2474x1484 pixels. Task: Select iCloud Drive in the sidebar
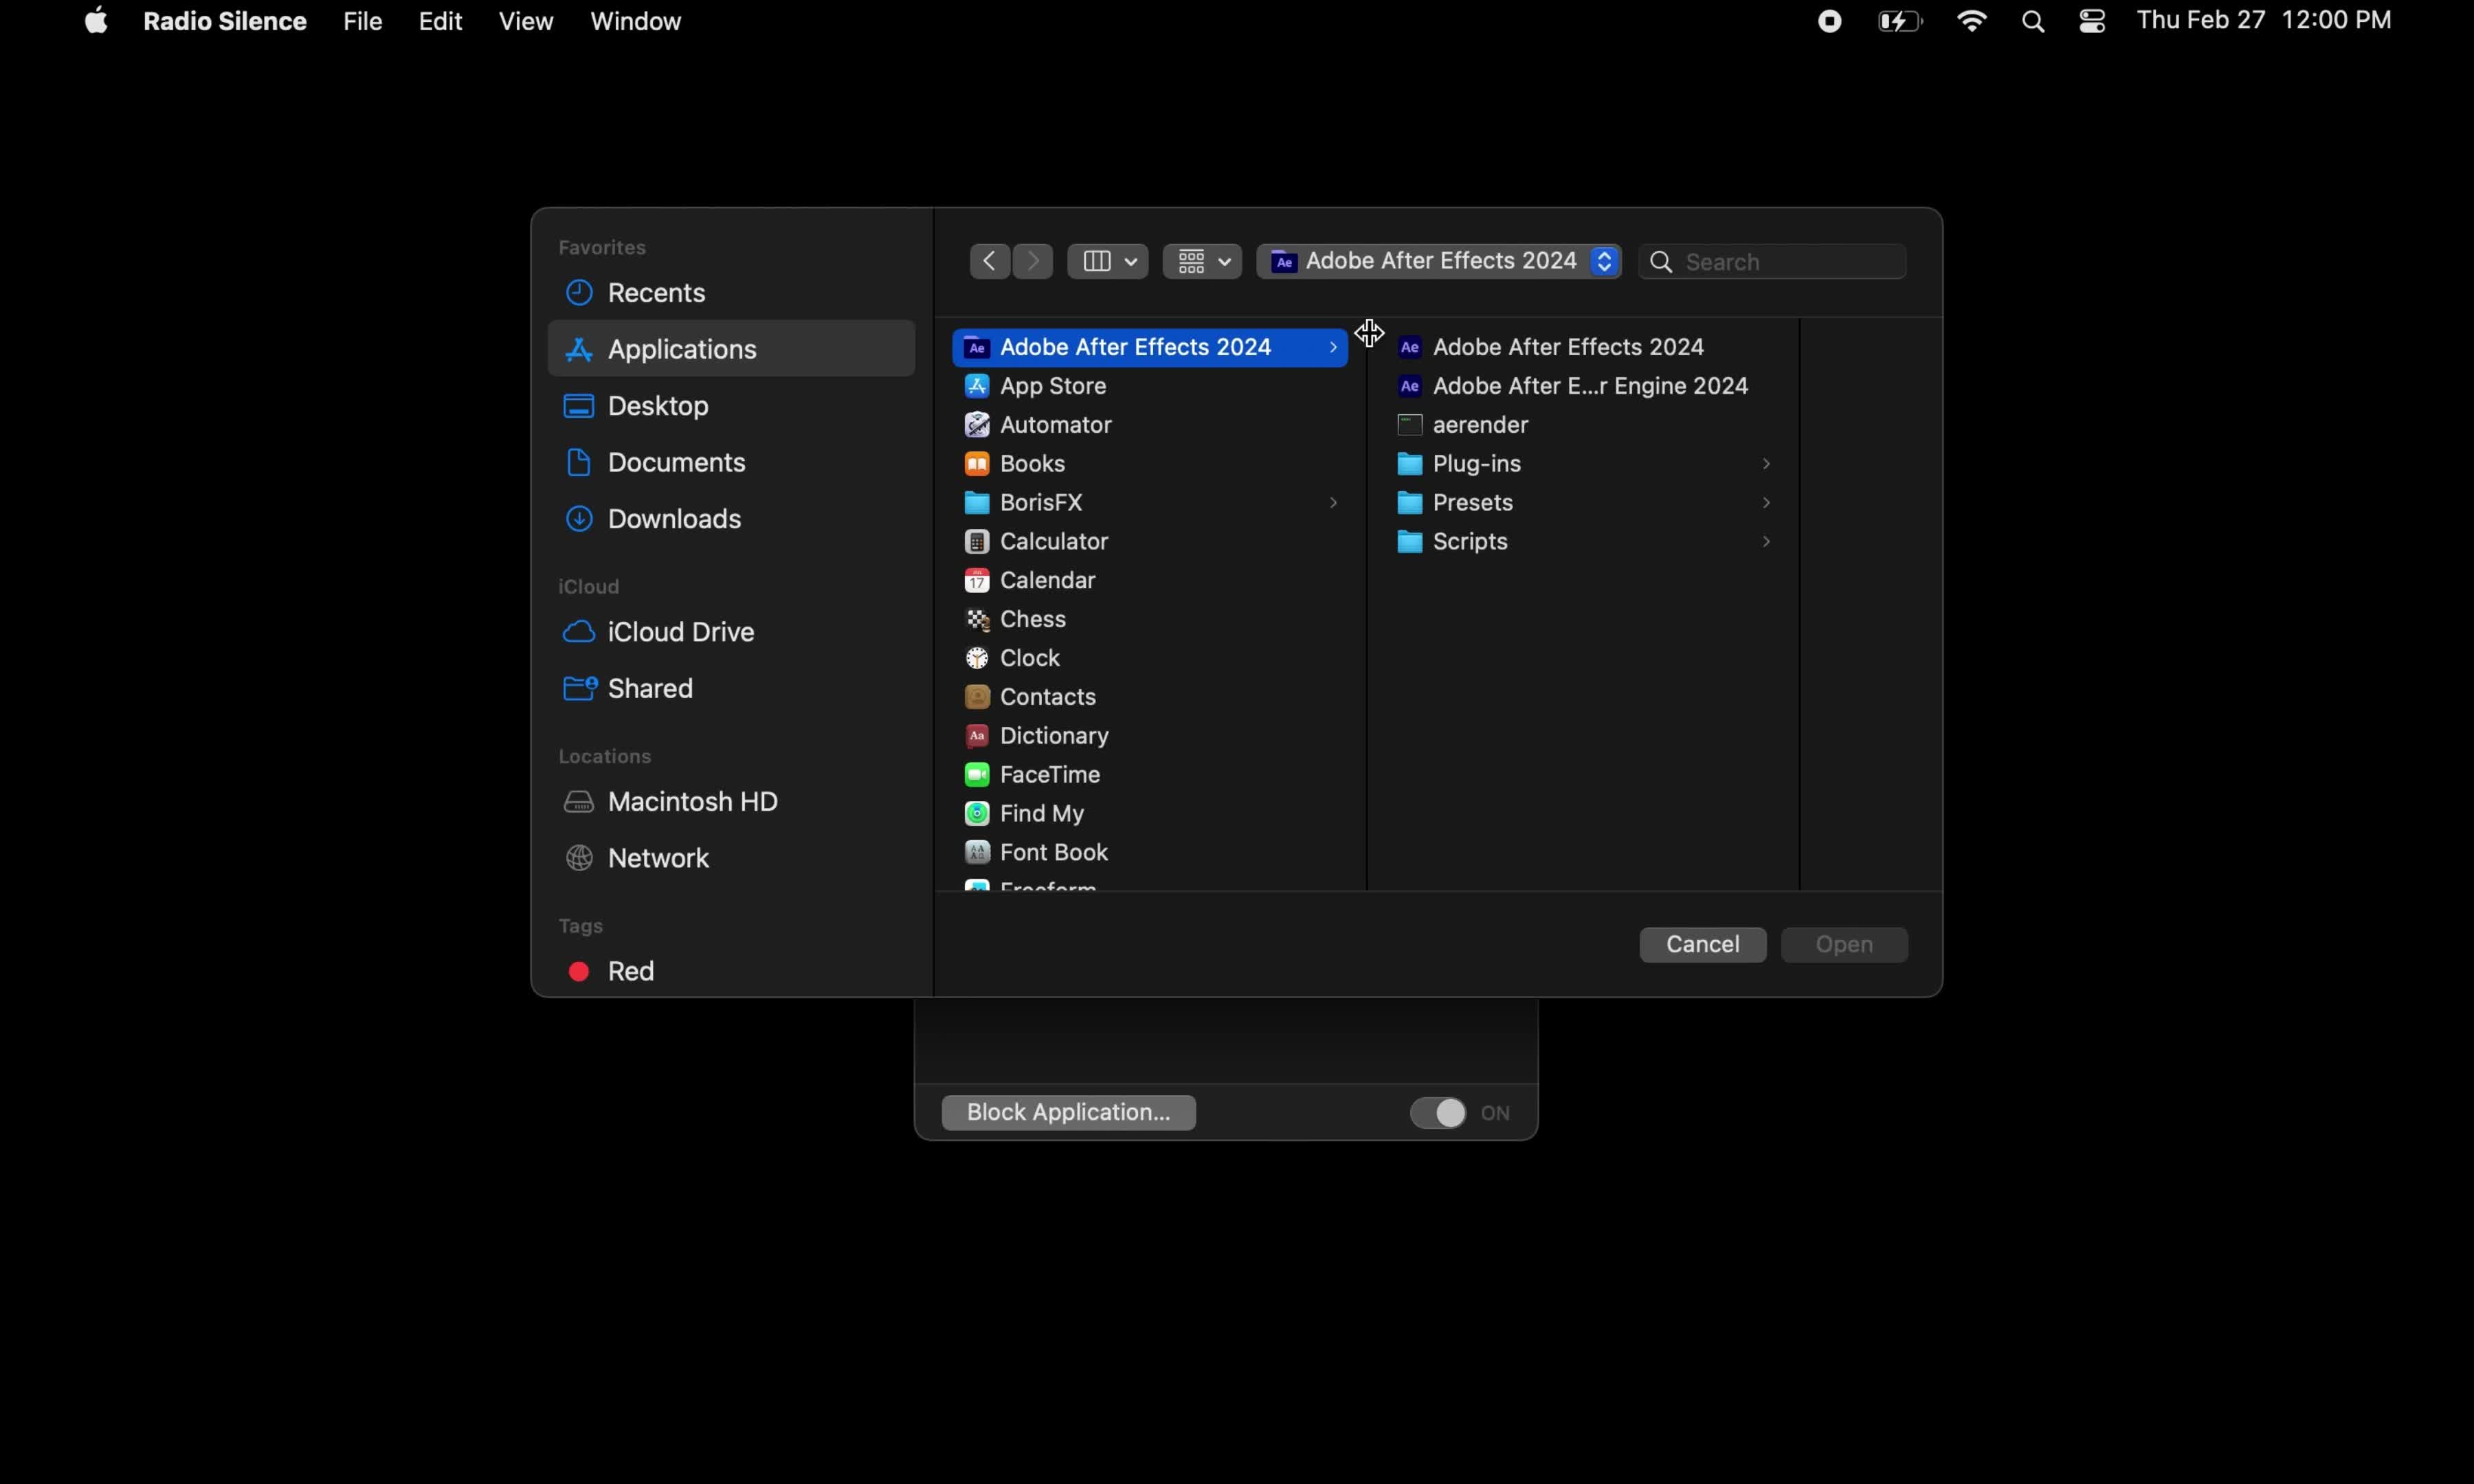pos(680,632)
